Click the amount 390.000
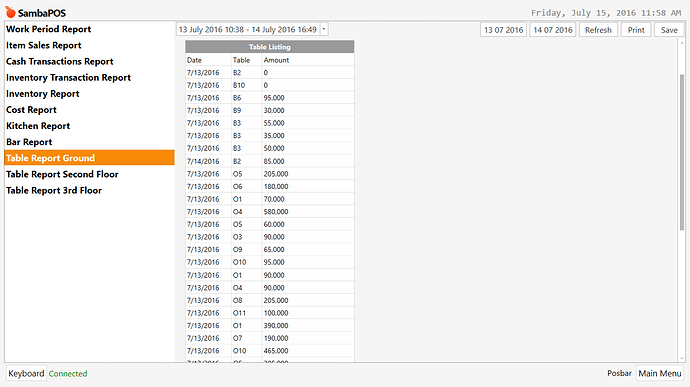The width and height of the screenshot is (690, 387). [276, 326]
